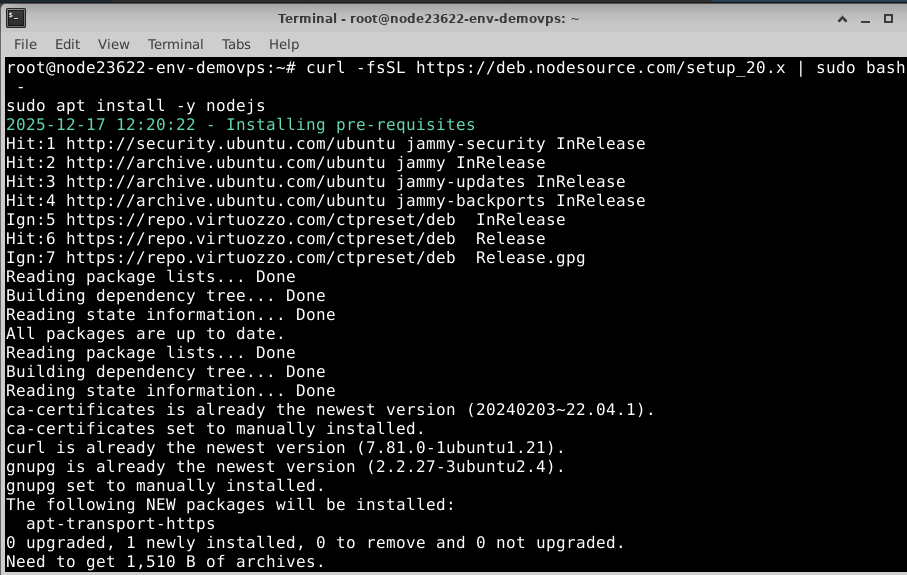This screenshot has width=907, height=575.
Task: Open the Tabs menu
Action: 236,44
